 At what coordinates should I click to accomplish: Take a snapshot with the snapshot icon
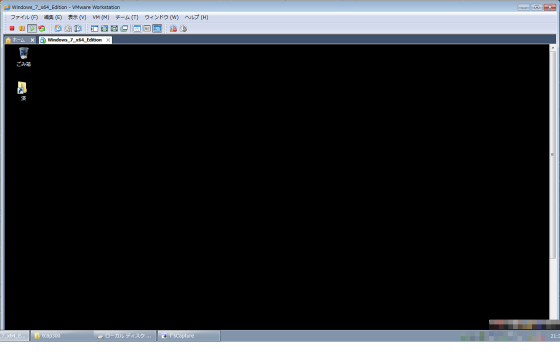pyautogui.click(x=58, y=29)
